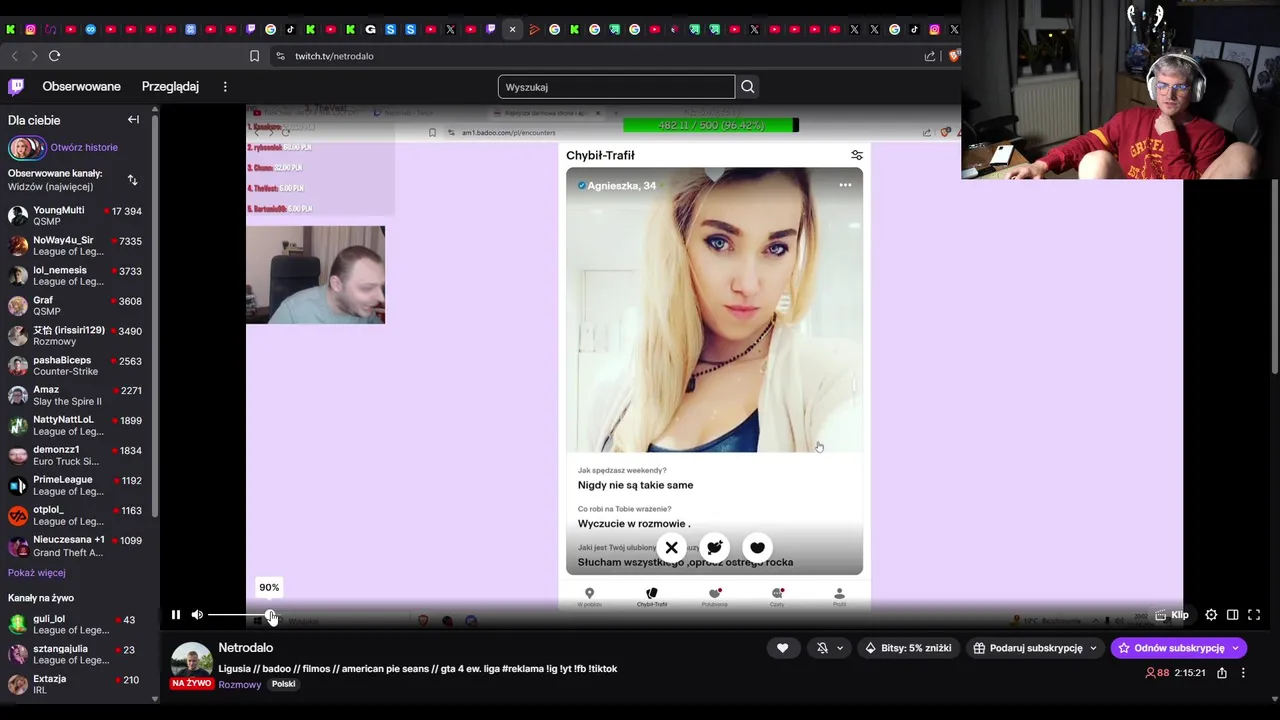The height and width of the screenshot is (720, 1280).
Task: Enter fullscreen mode
Action: click(1254, 615)
